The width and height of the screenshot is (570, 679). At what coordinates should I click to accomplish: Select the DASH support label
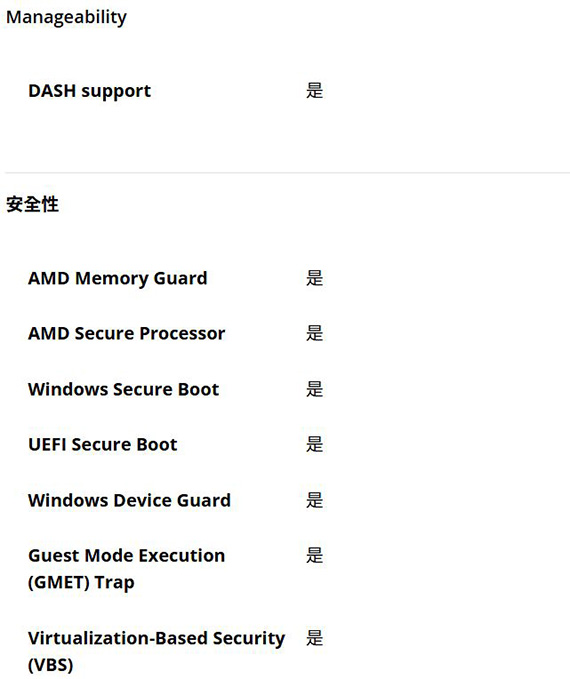[90, 91]
